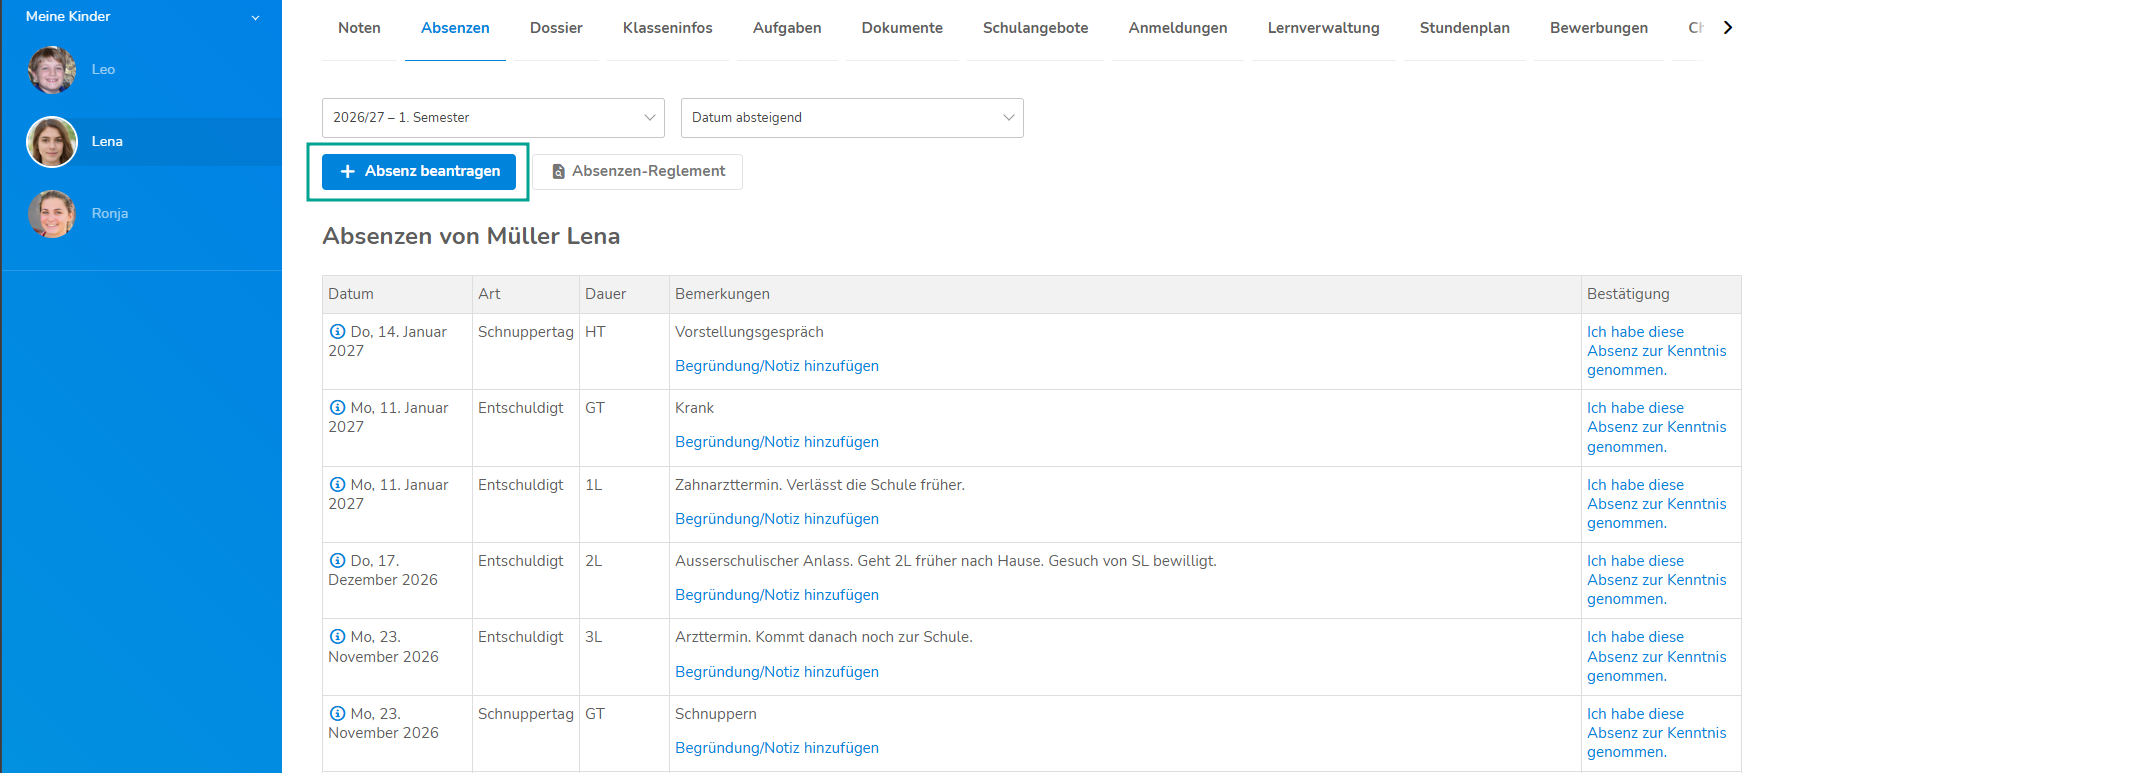Open the Datum absteigend sort dropdown
Screen dimensions: 2146x773
[x=852, y=118]
